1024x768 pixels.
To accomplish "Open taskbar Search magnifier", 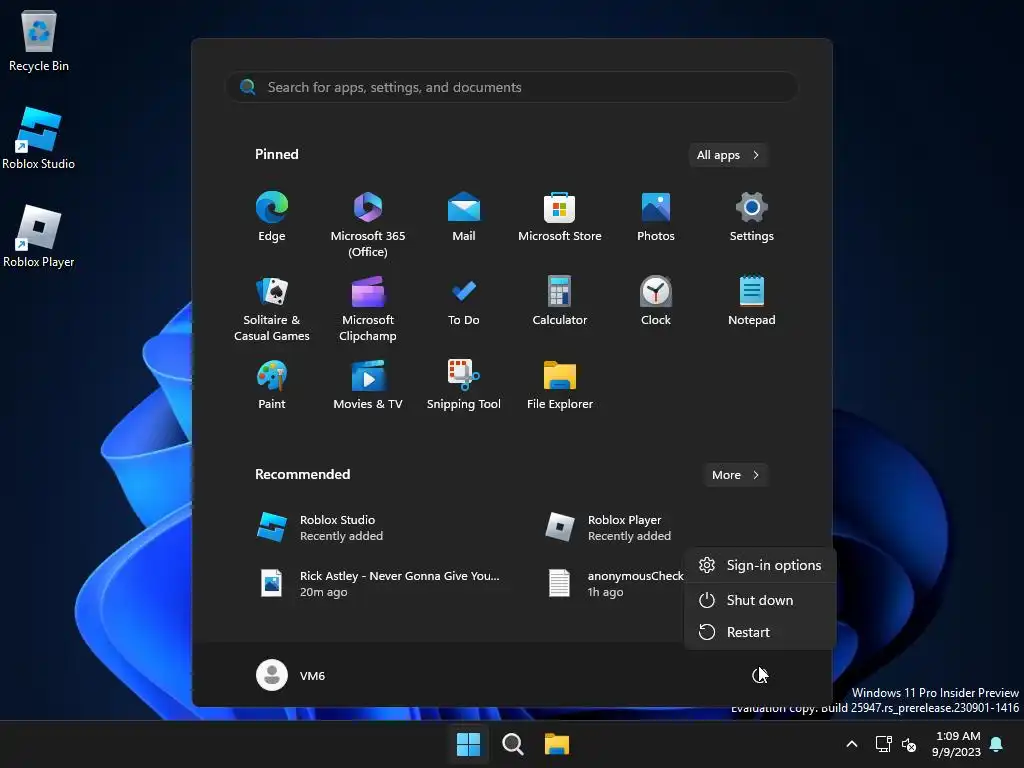I will pos(513,744).
